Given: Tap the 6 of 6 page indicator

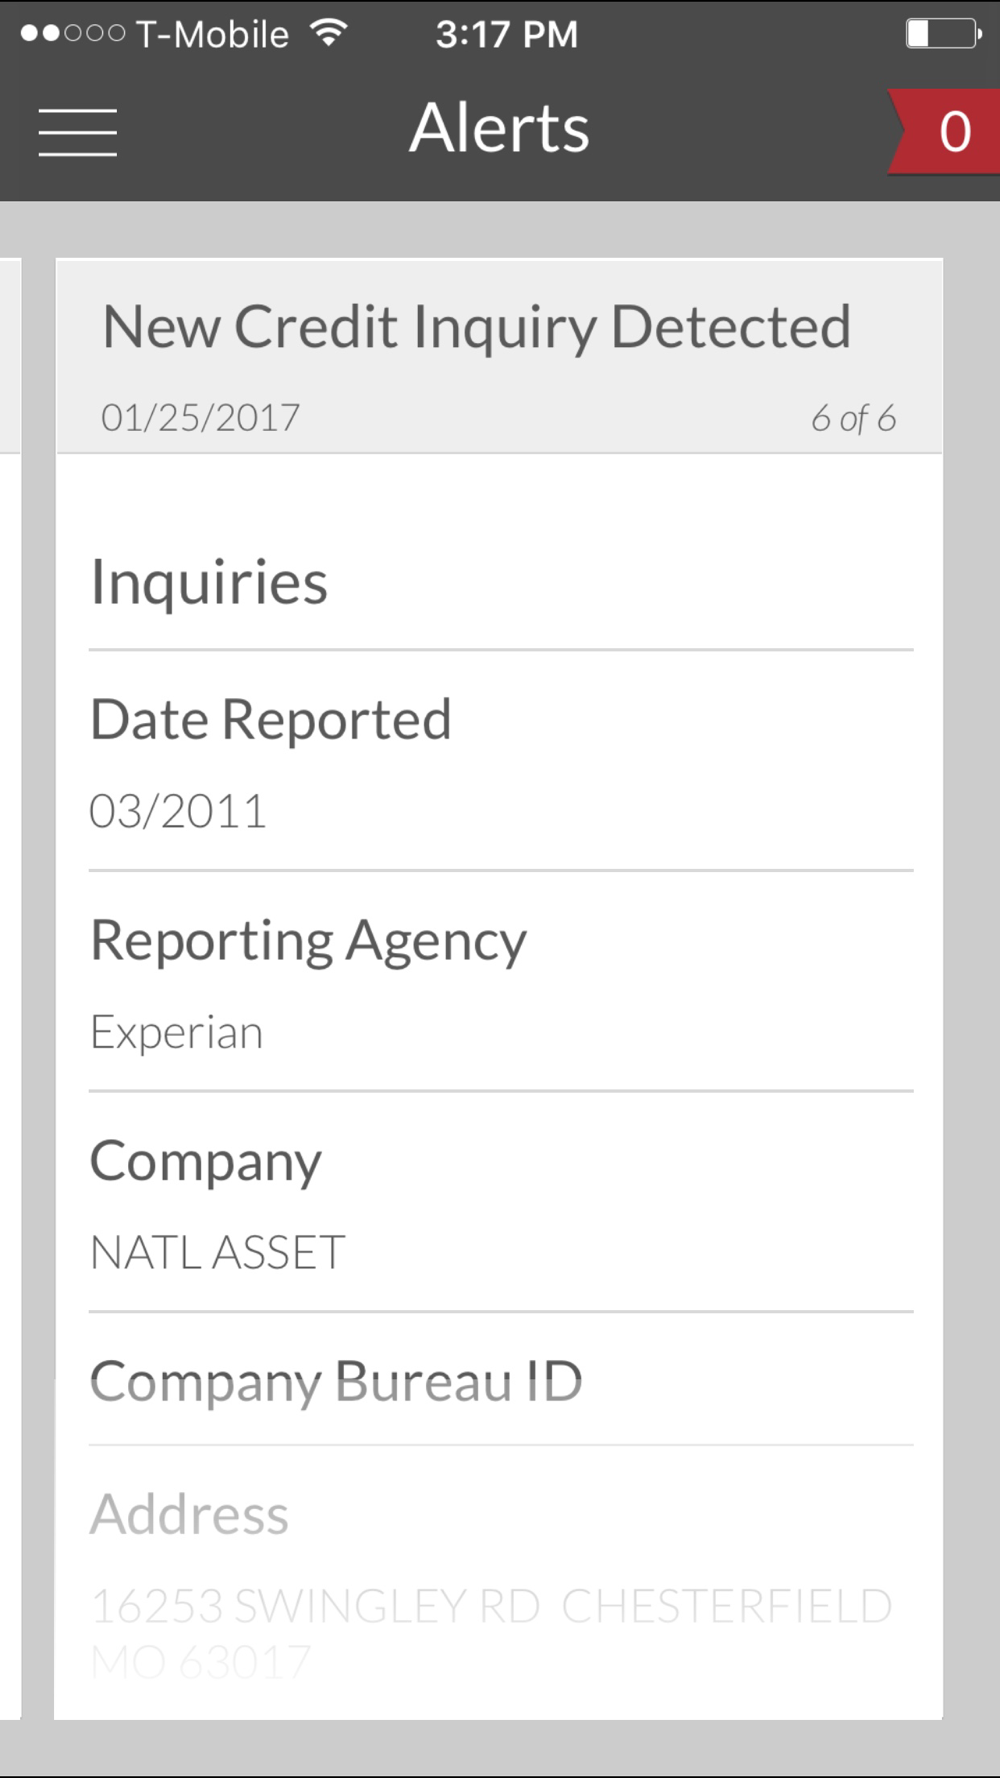Looking at the screenshot, I should tap(853, 418).
